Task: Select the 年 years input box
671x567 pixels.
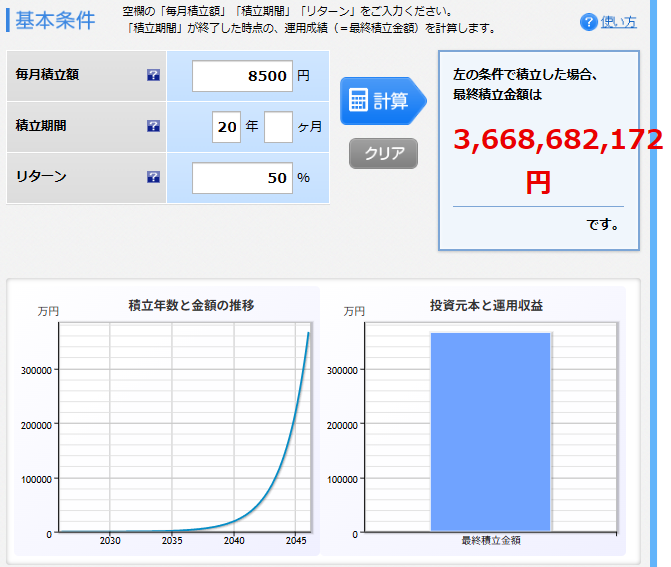Action: point(227,127)
